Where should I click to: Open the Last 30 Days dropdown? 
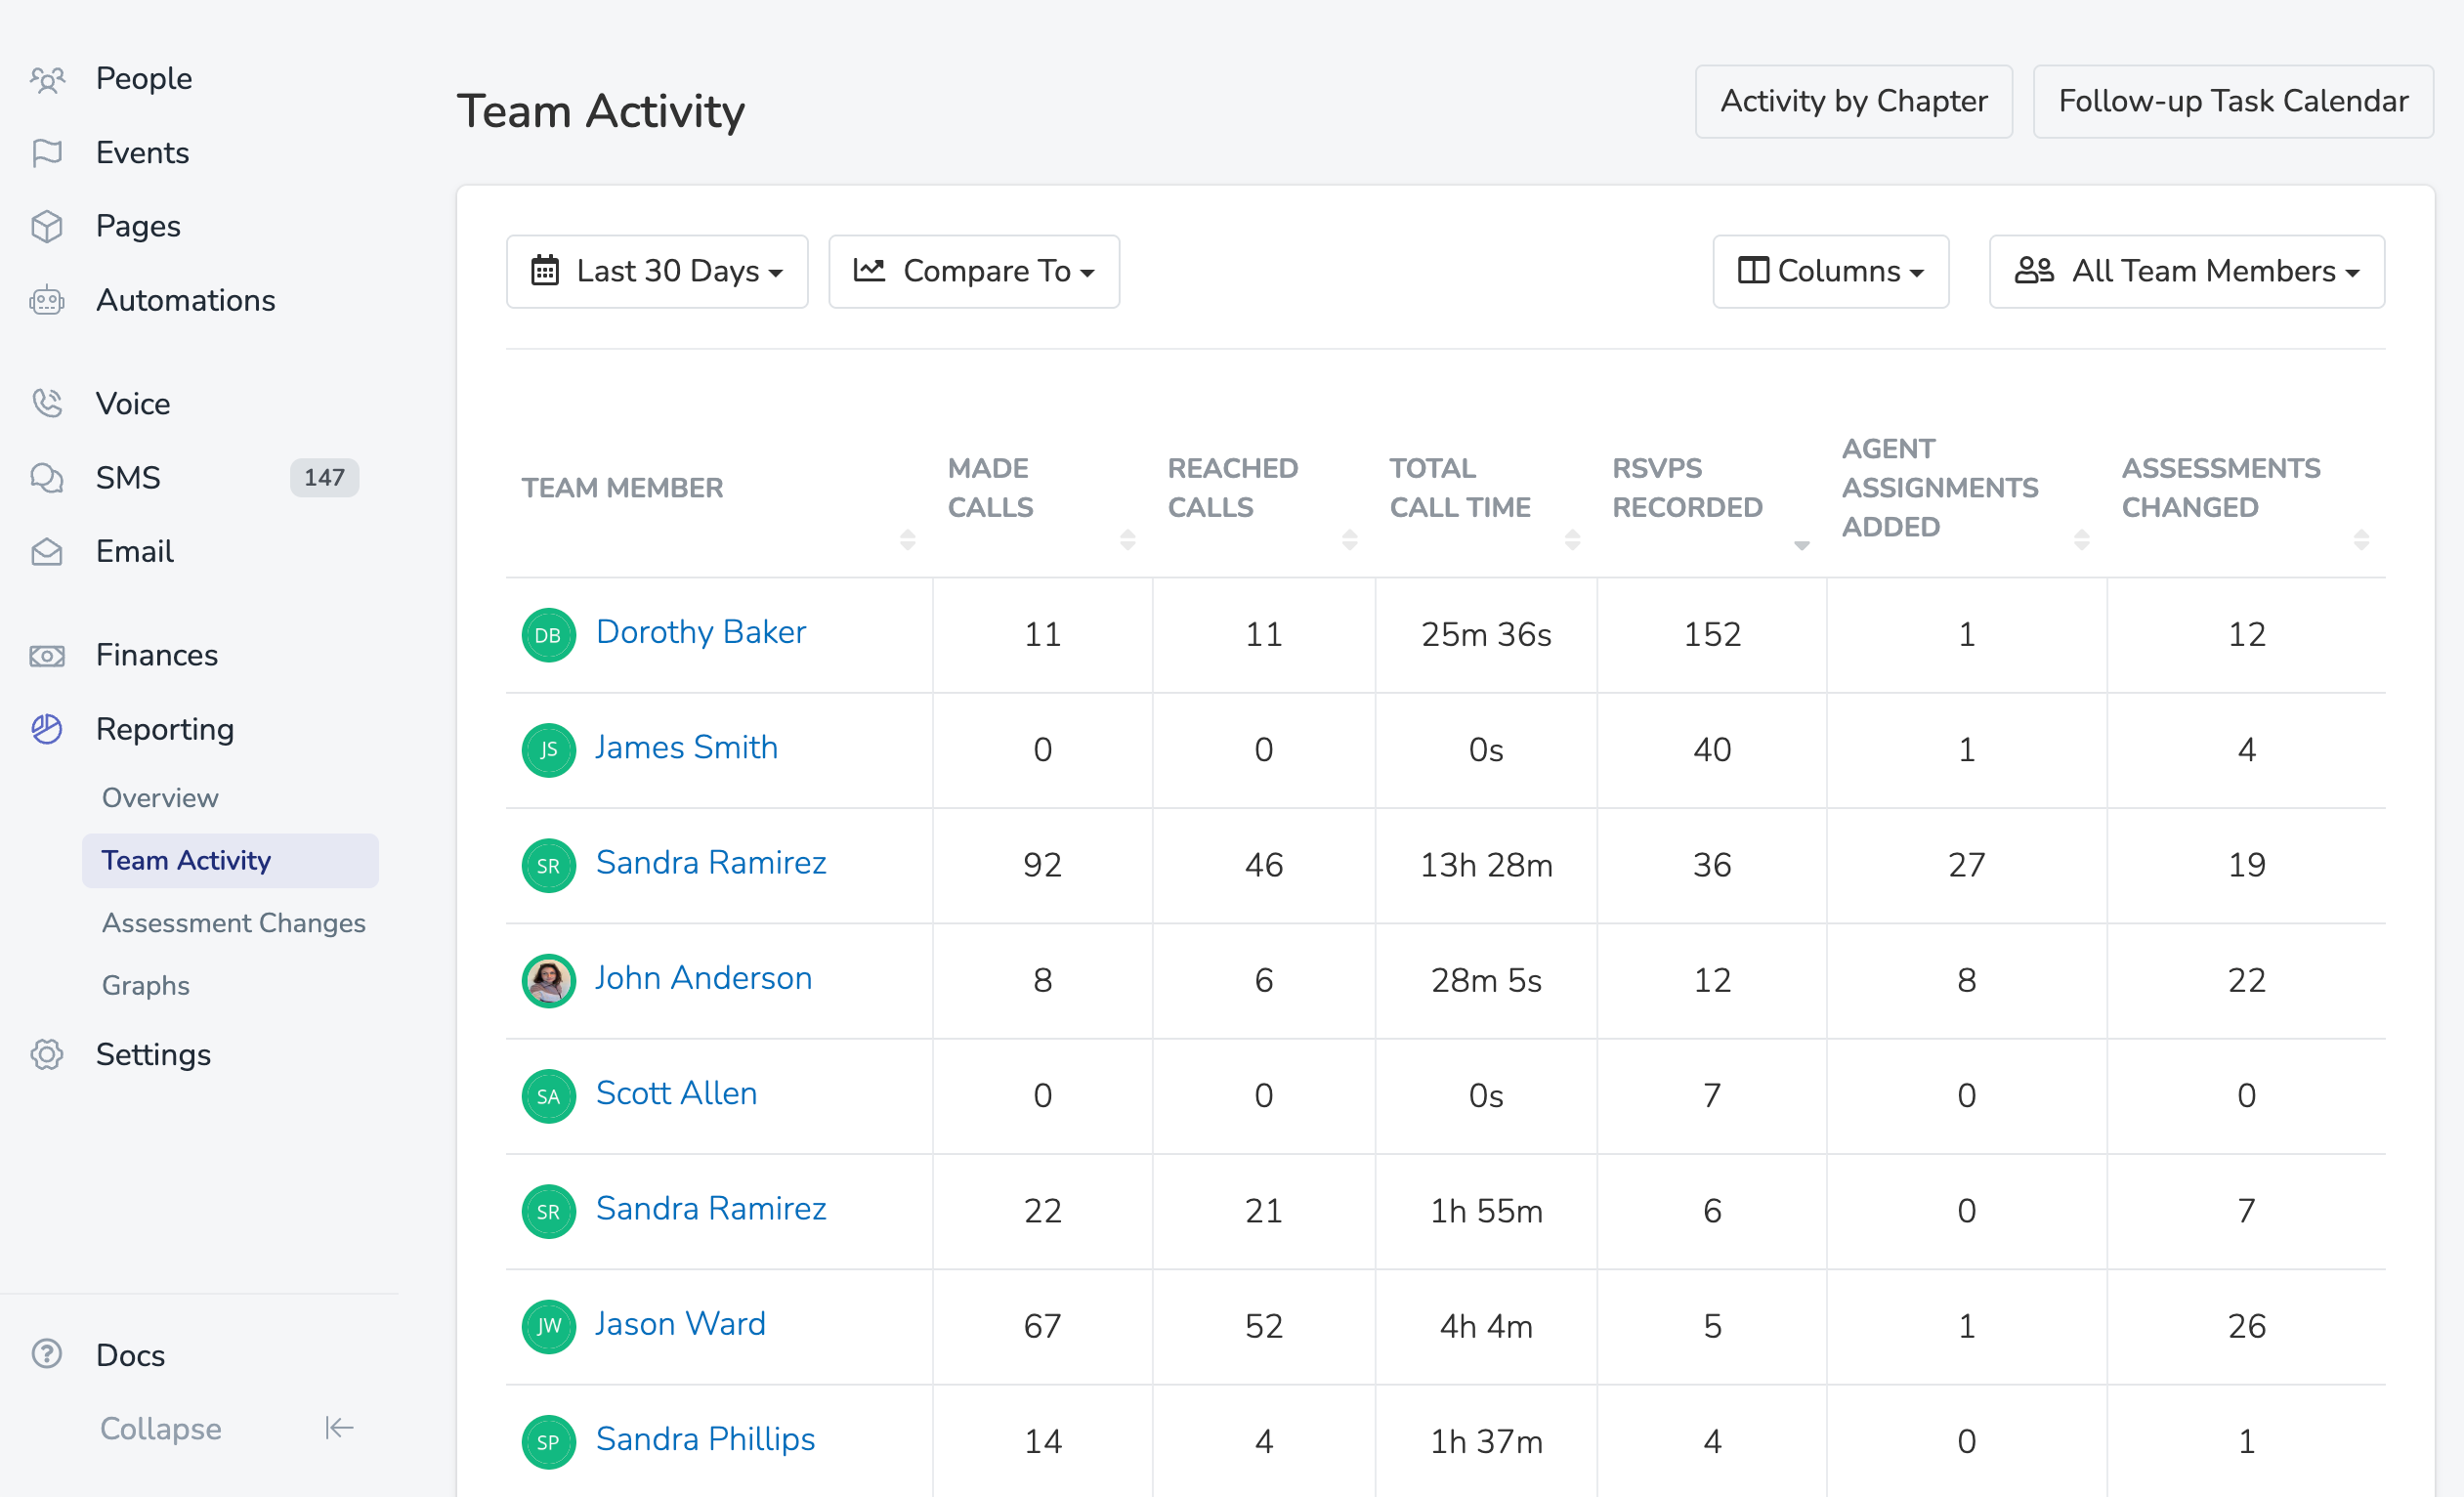coord(657,272)
